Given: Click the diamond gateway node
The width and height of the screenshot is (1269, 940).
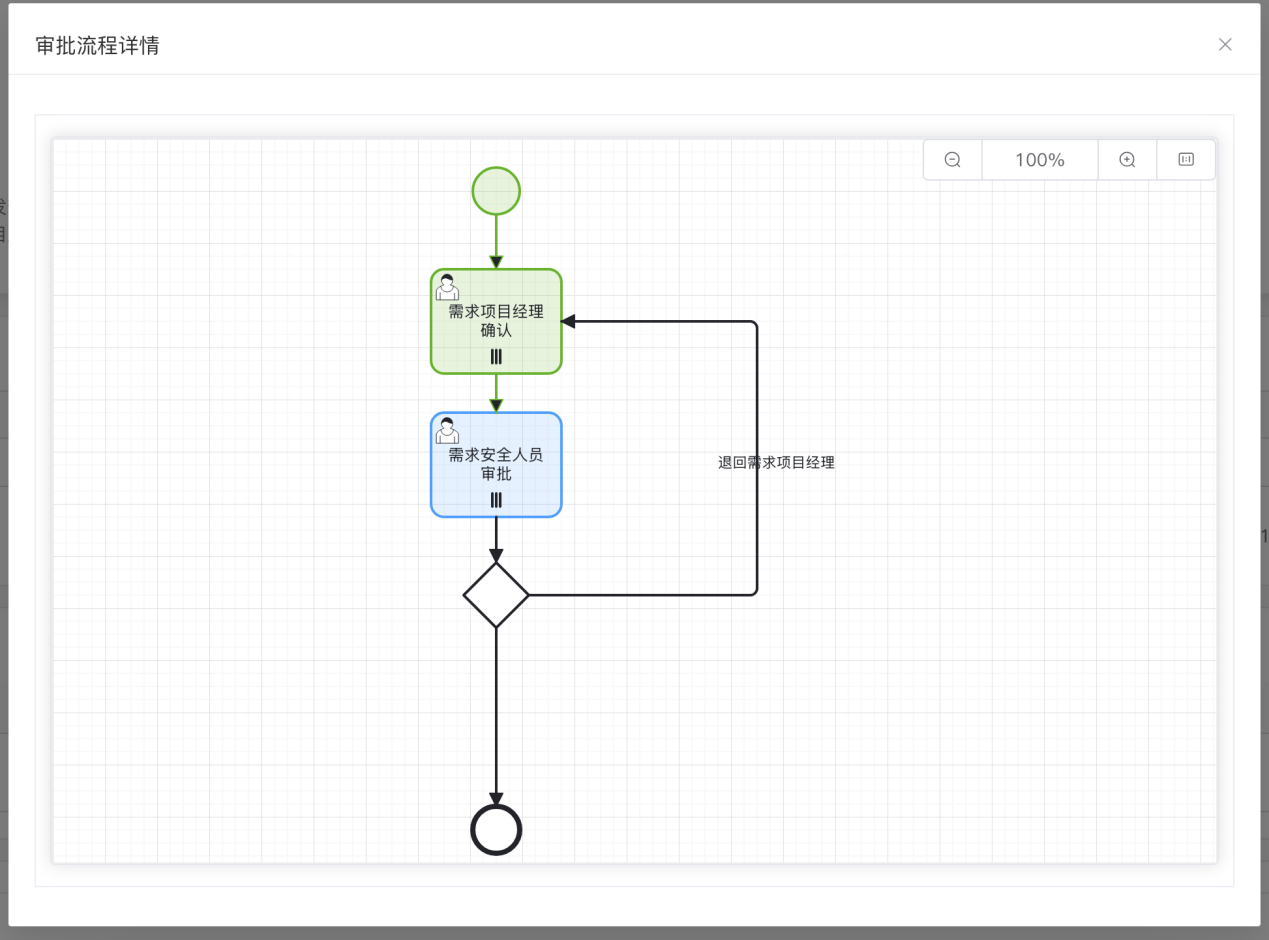Looking at the screenshot, I should [496, 595].
